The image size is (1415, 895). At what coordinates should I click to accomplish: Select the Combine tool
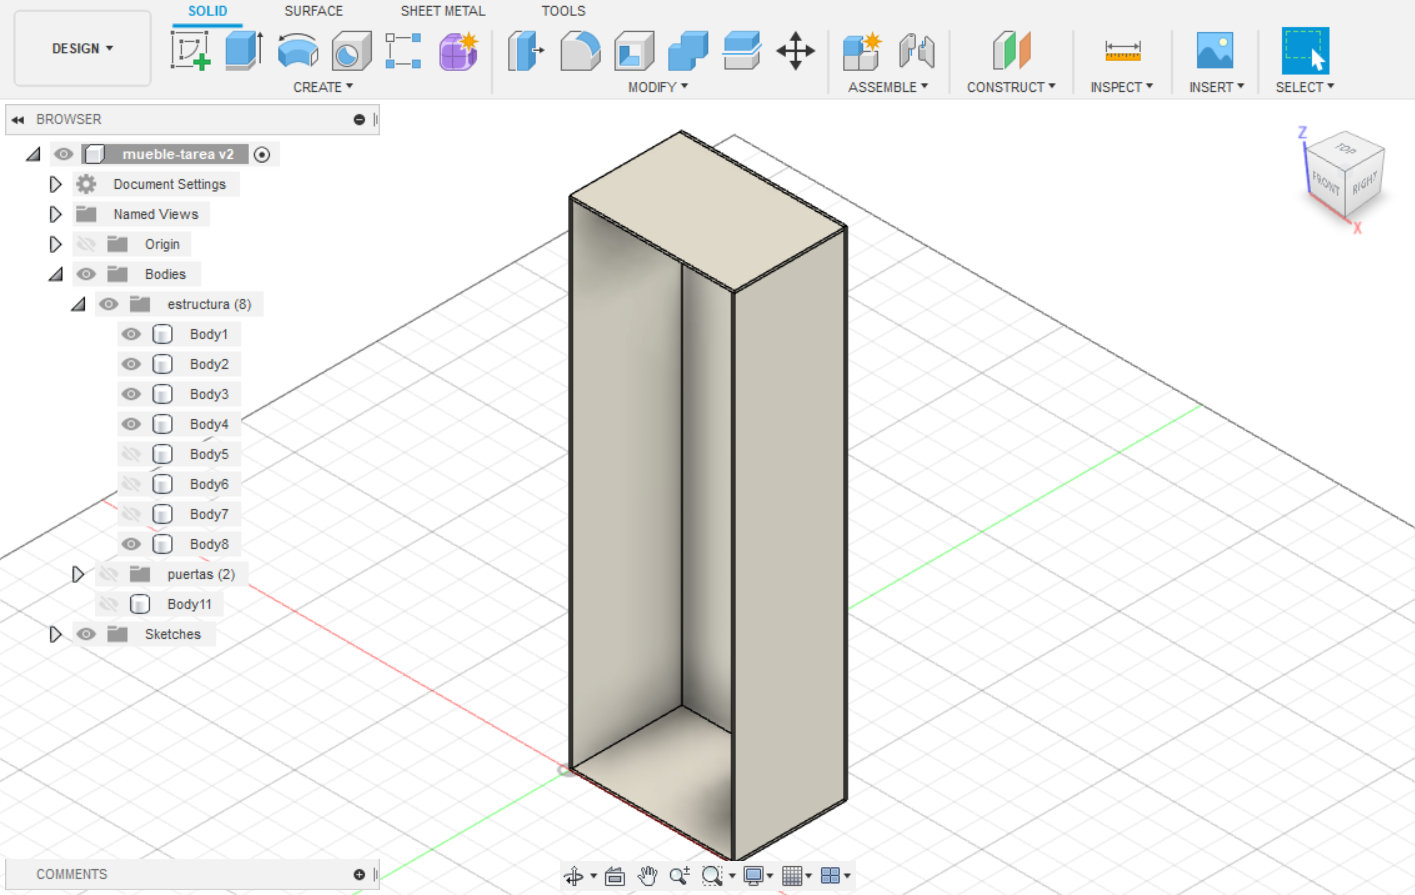tap(688, 50)
